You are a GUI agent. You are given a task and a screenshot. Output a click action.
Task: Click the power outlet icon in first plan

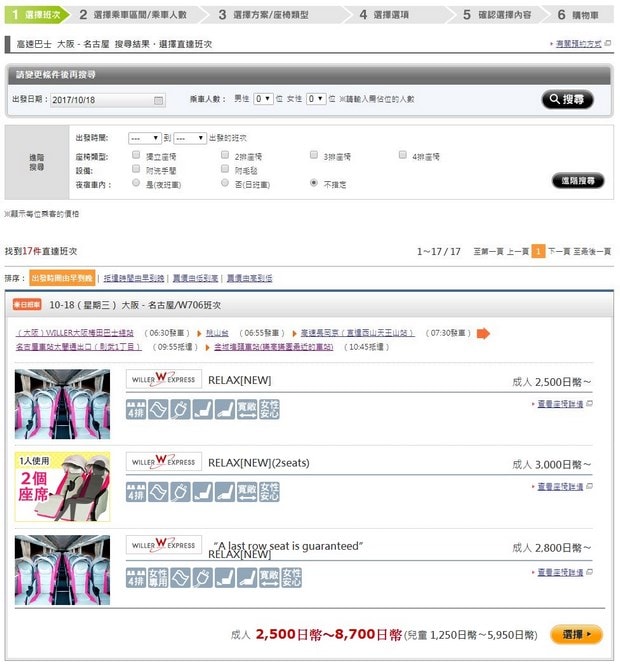pos(180,409)
